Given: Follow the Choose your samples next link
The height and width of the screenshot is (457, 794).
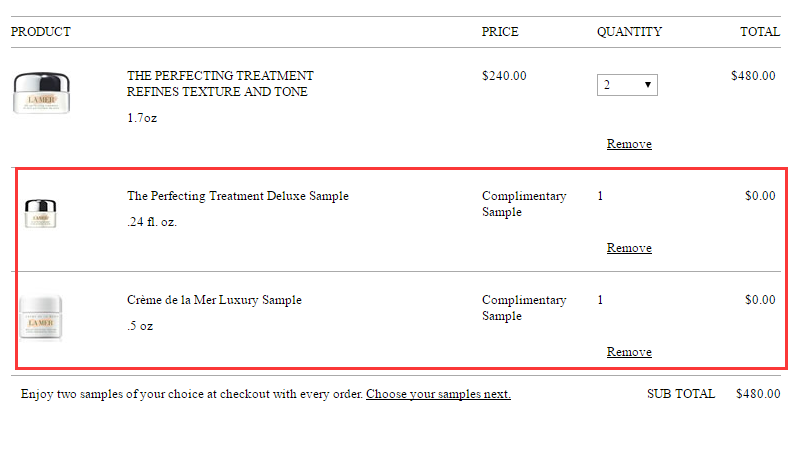Looking at the screenshot, I should 438,394.
